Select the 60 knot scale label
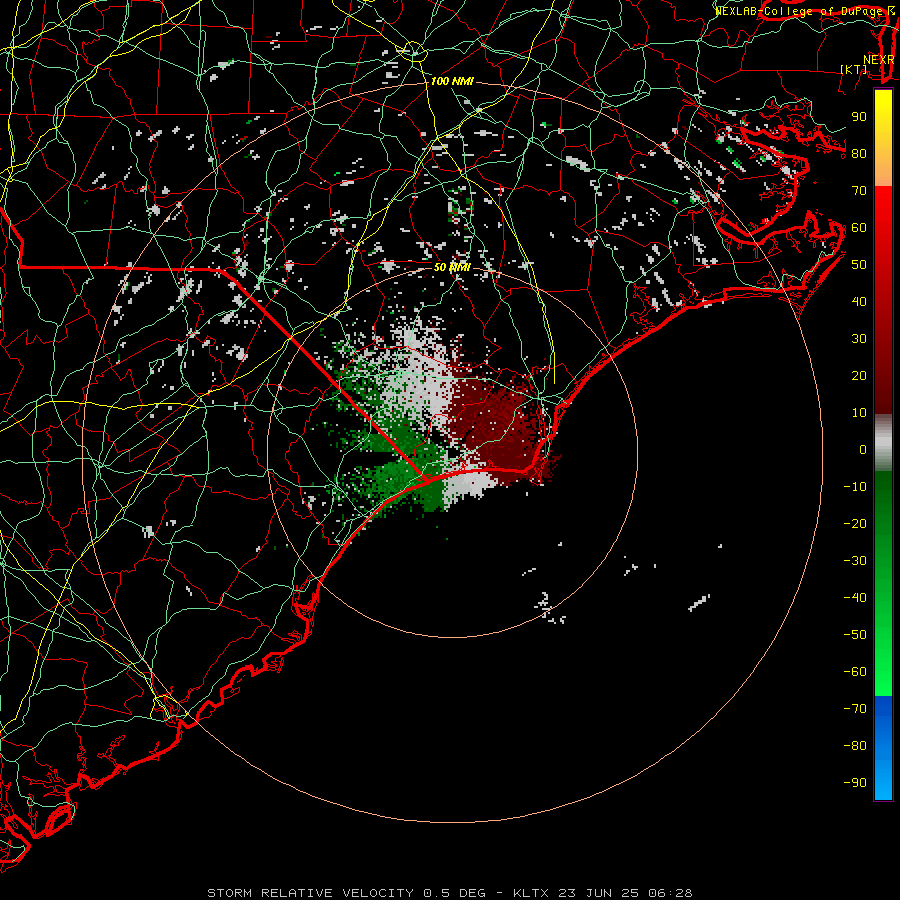The height and width of the screenshot is (900, 900). coord(859,227)
